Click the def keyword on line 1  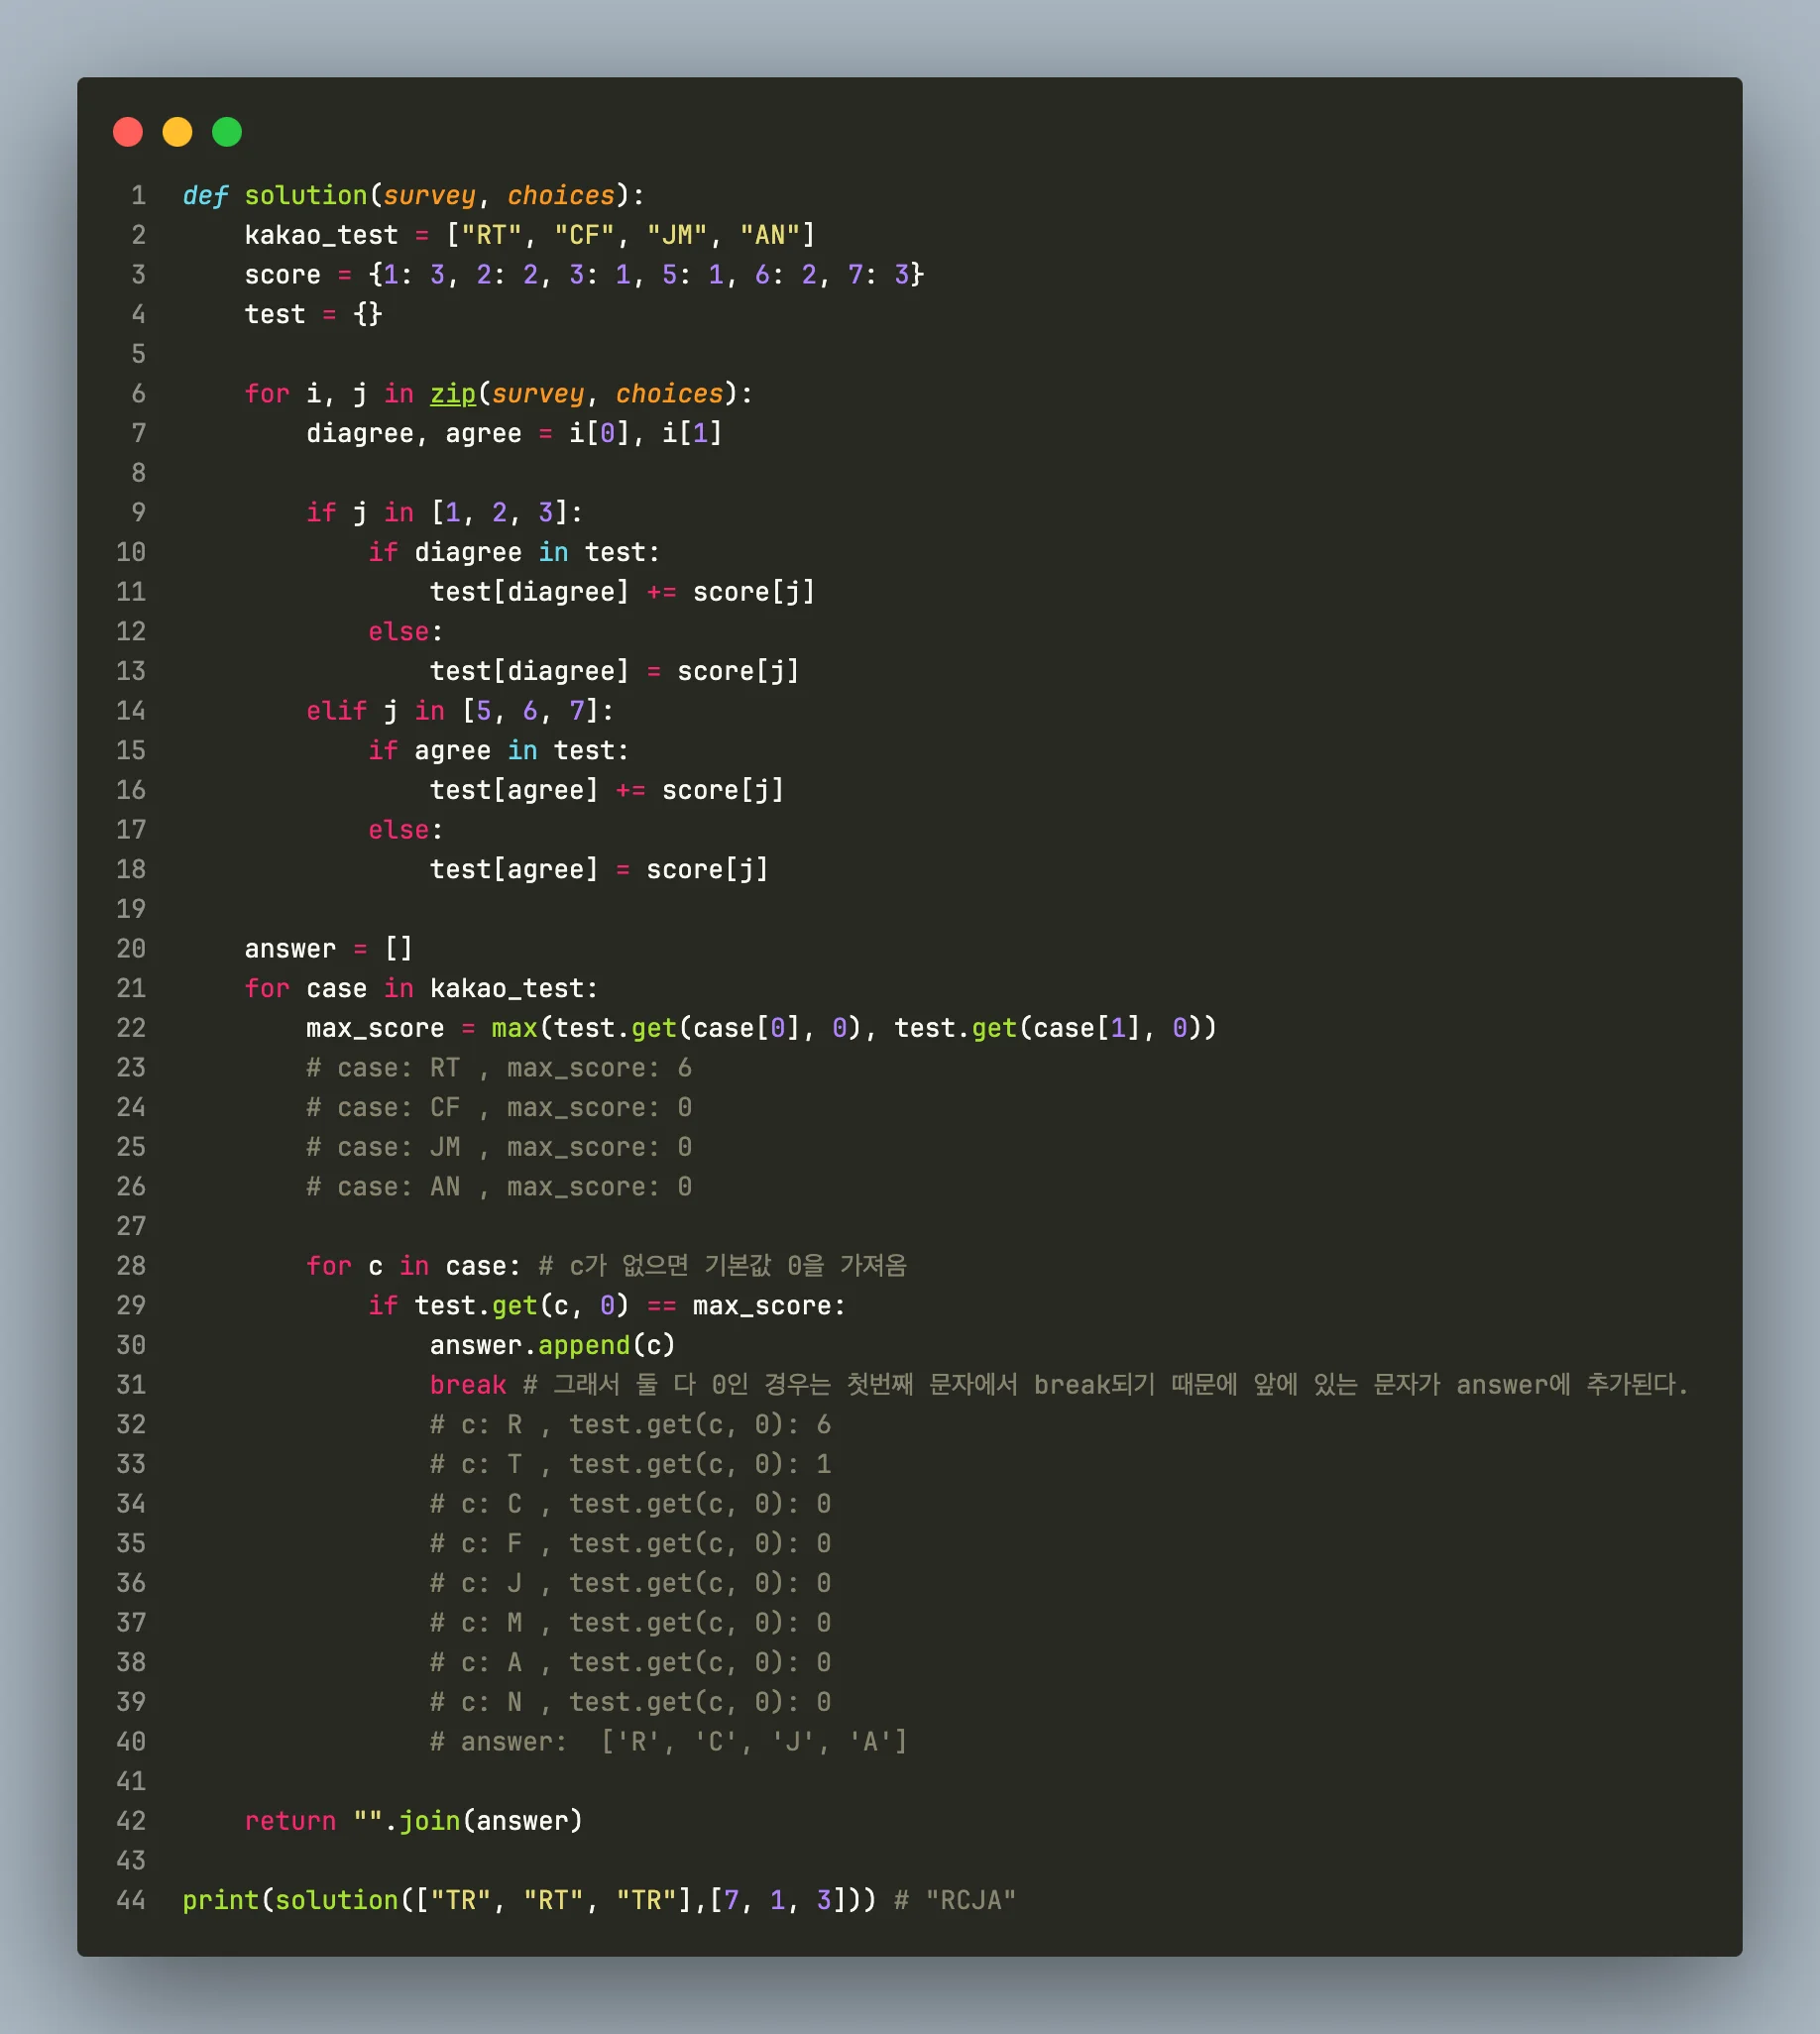click(x=205, y=196)
